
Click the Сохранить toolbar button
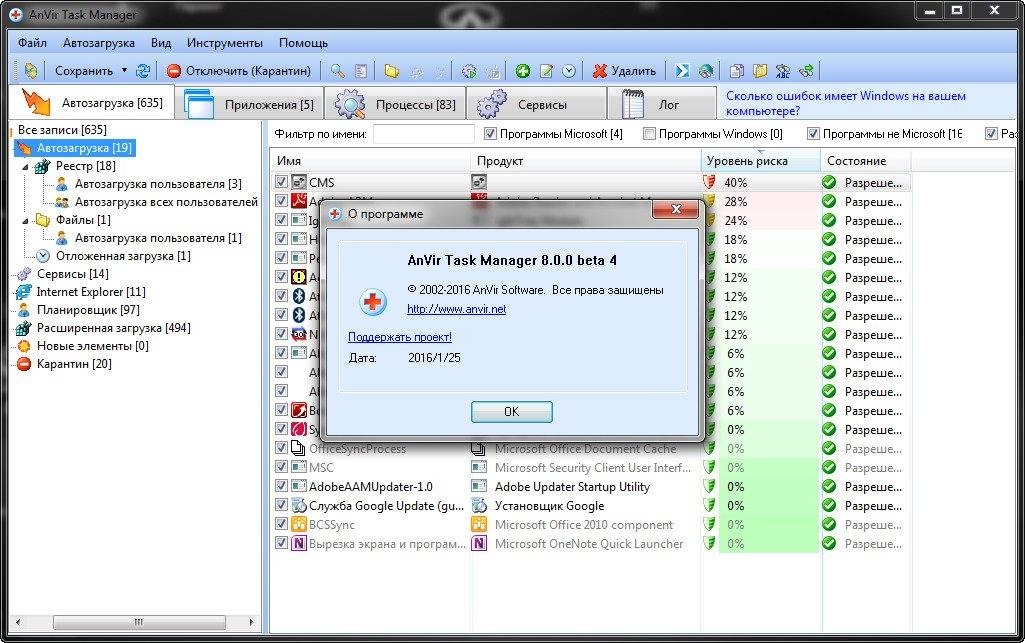[x=84, y=71]
